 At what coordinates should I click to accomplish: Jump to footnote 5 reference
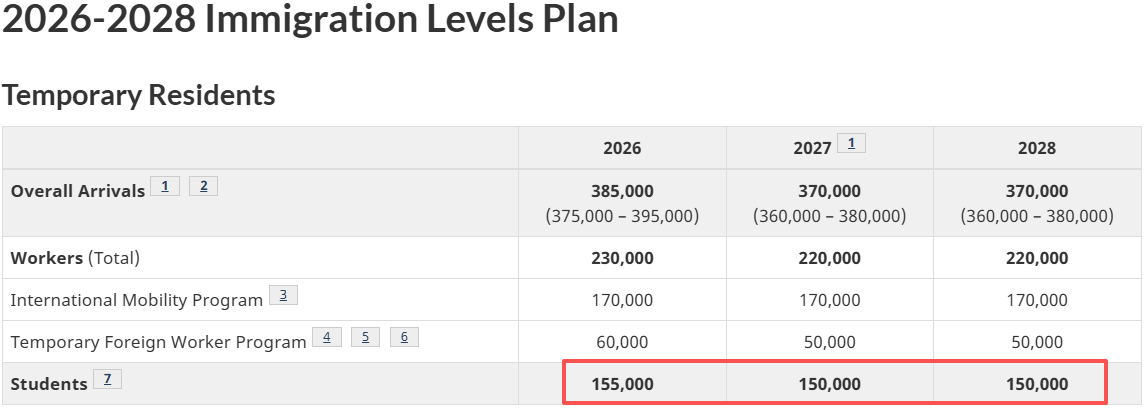click(365, 337)
